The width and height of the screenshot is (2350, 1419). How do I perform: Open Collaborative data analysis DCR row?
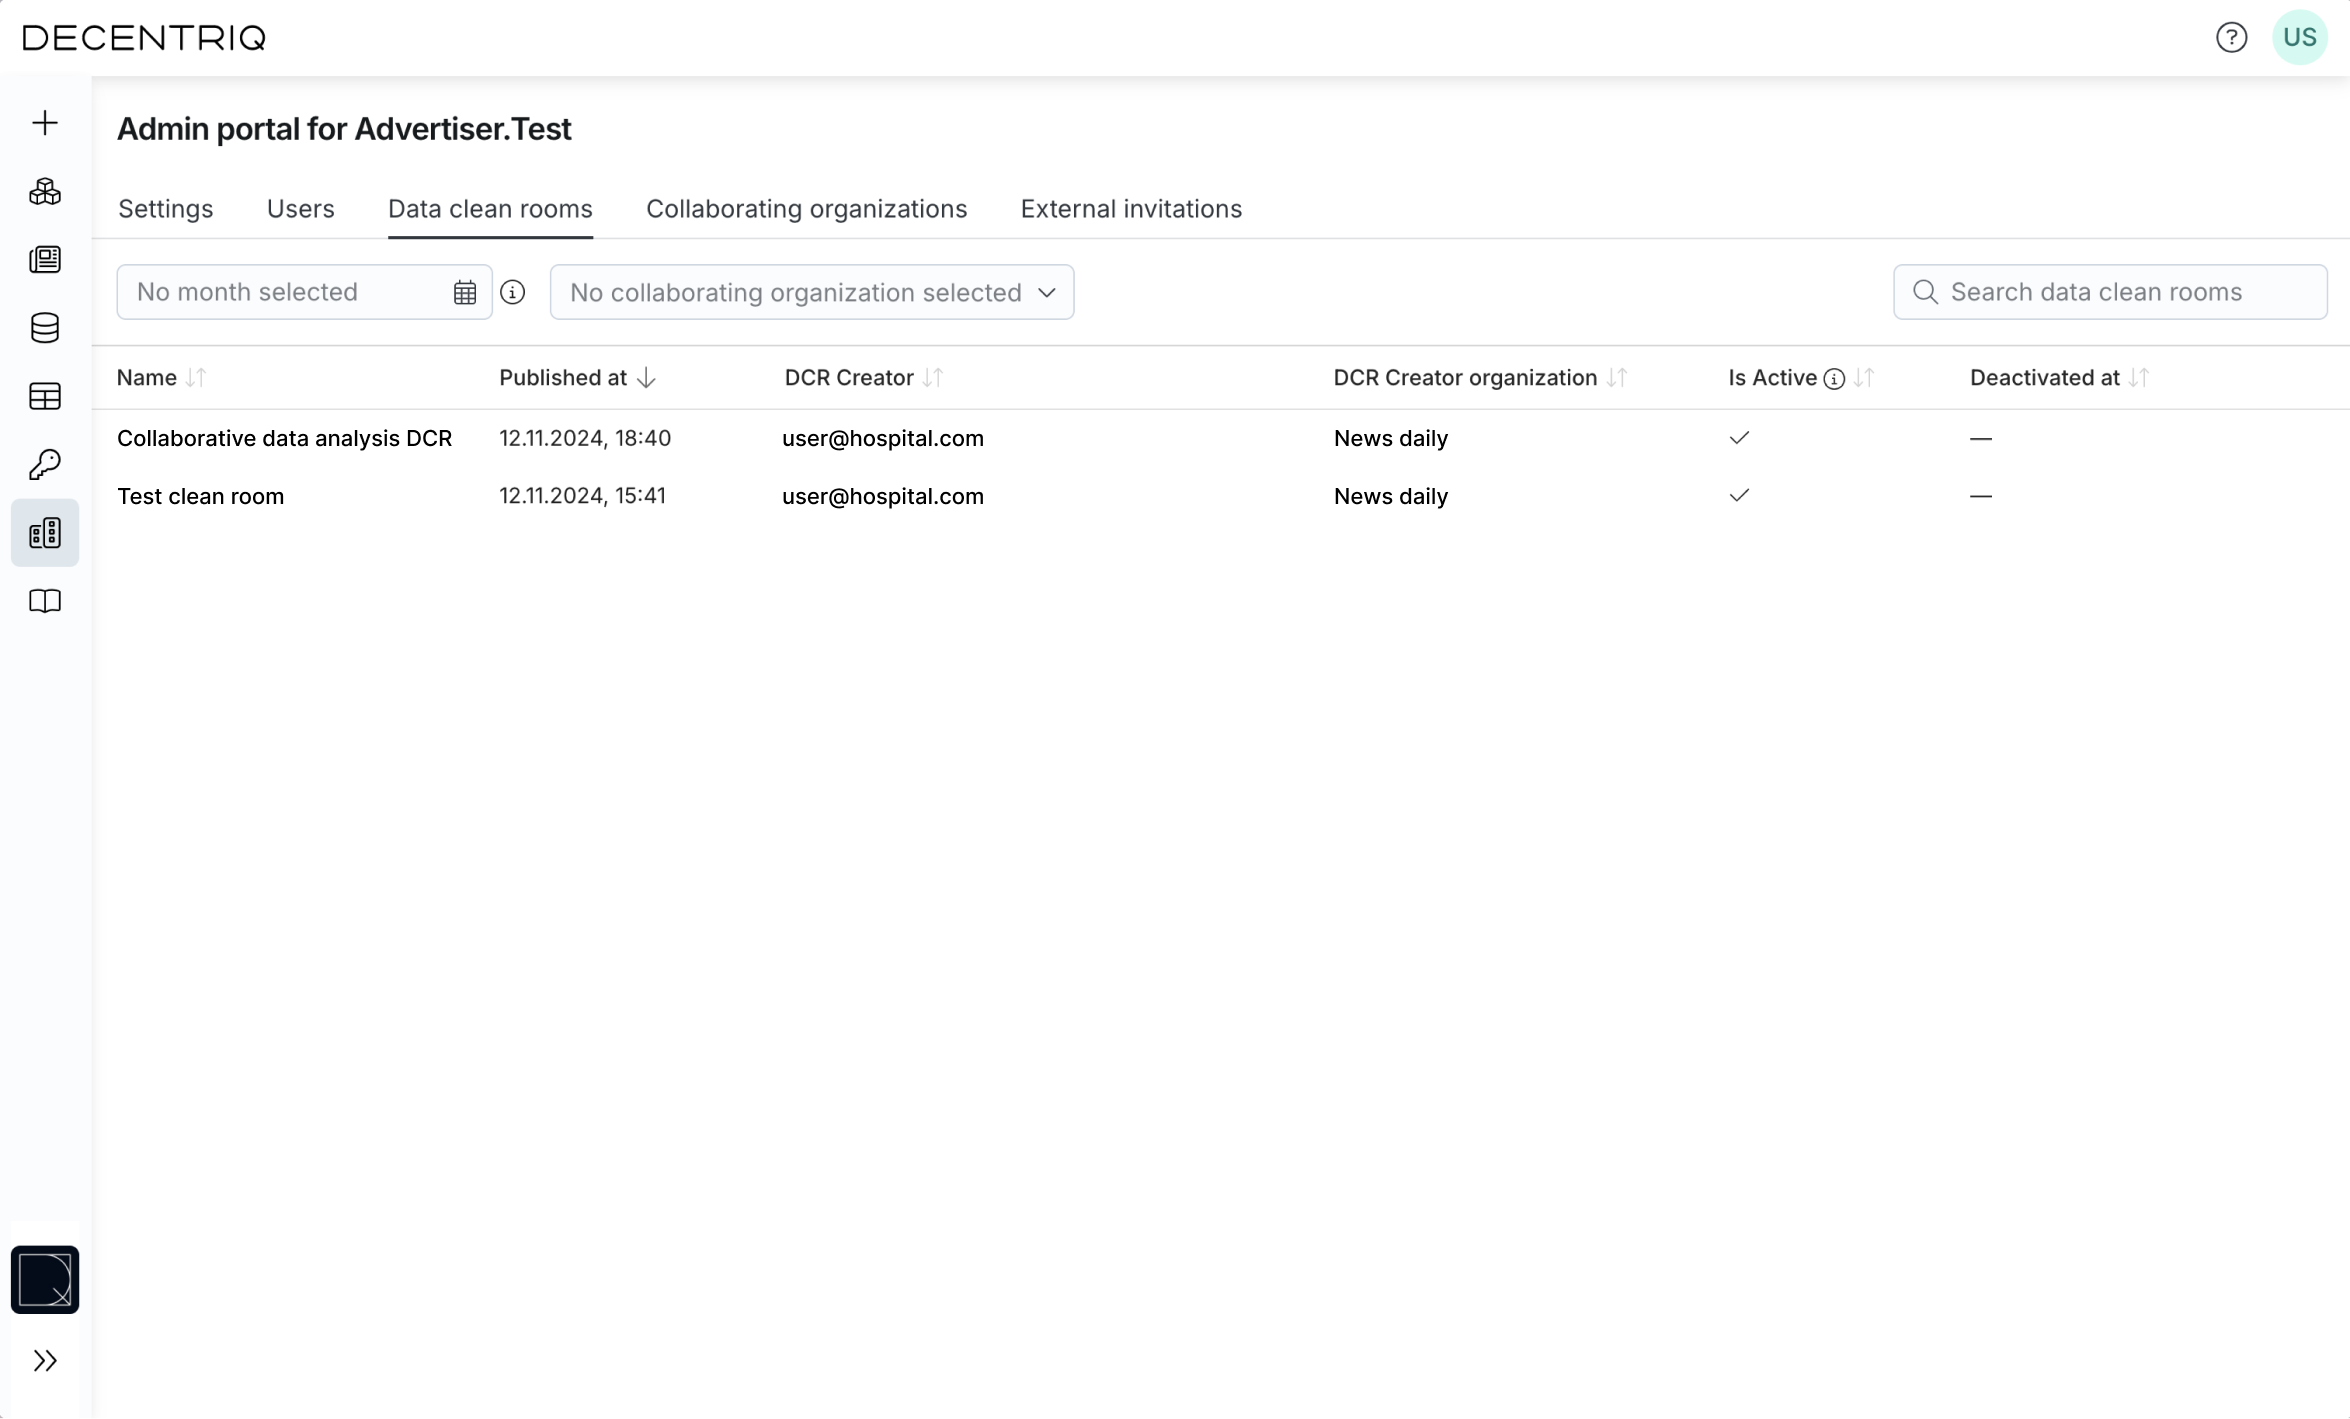(284, 438)
